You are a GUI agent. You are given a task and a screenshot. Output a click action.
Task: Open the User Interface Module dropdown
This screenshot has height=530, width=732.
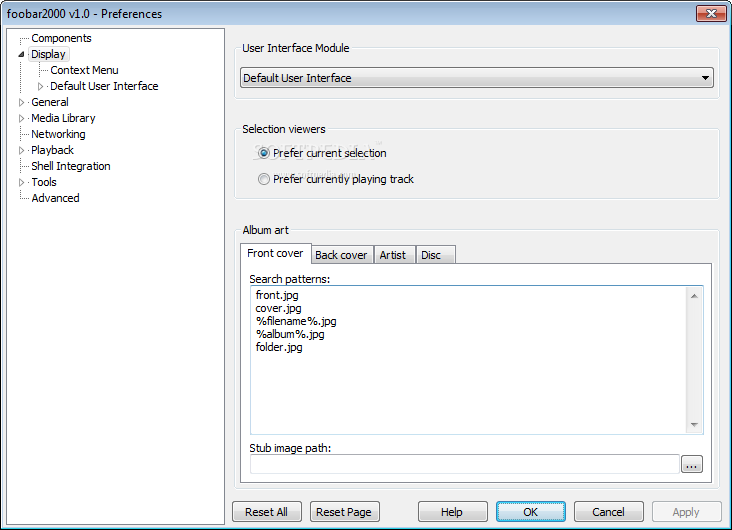(x=477, y=78)
